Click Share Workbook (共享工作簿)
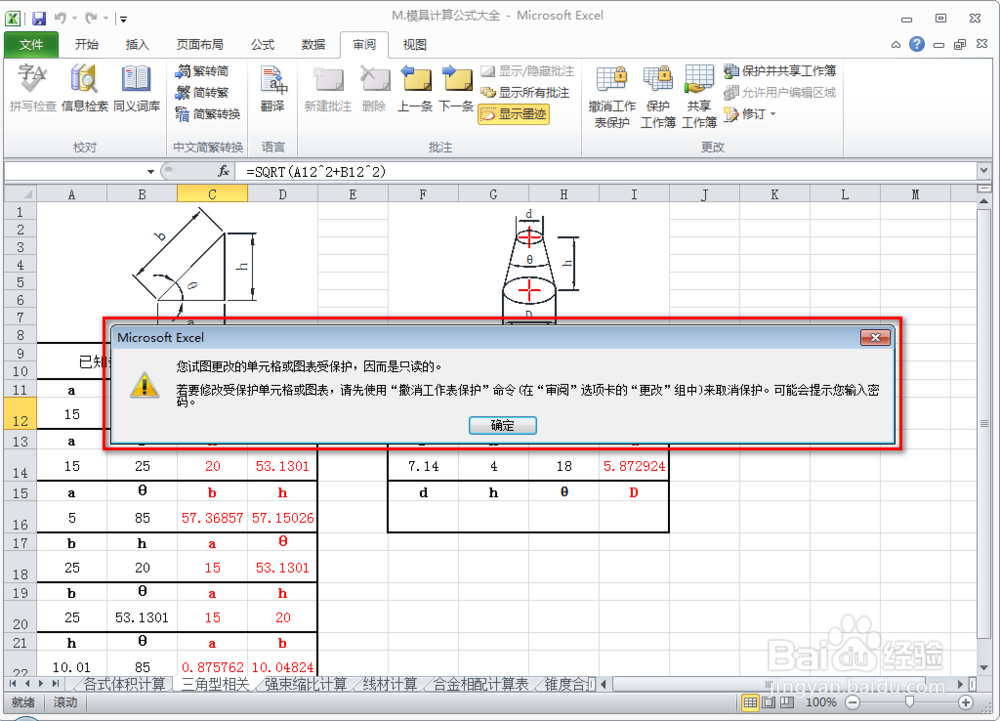The width and height of the screenshot is (1000, 721). click(699, 97)
